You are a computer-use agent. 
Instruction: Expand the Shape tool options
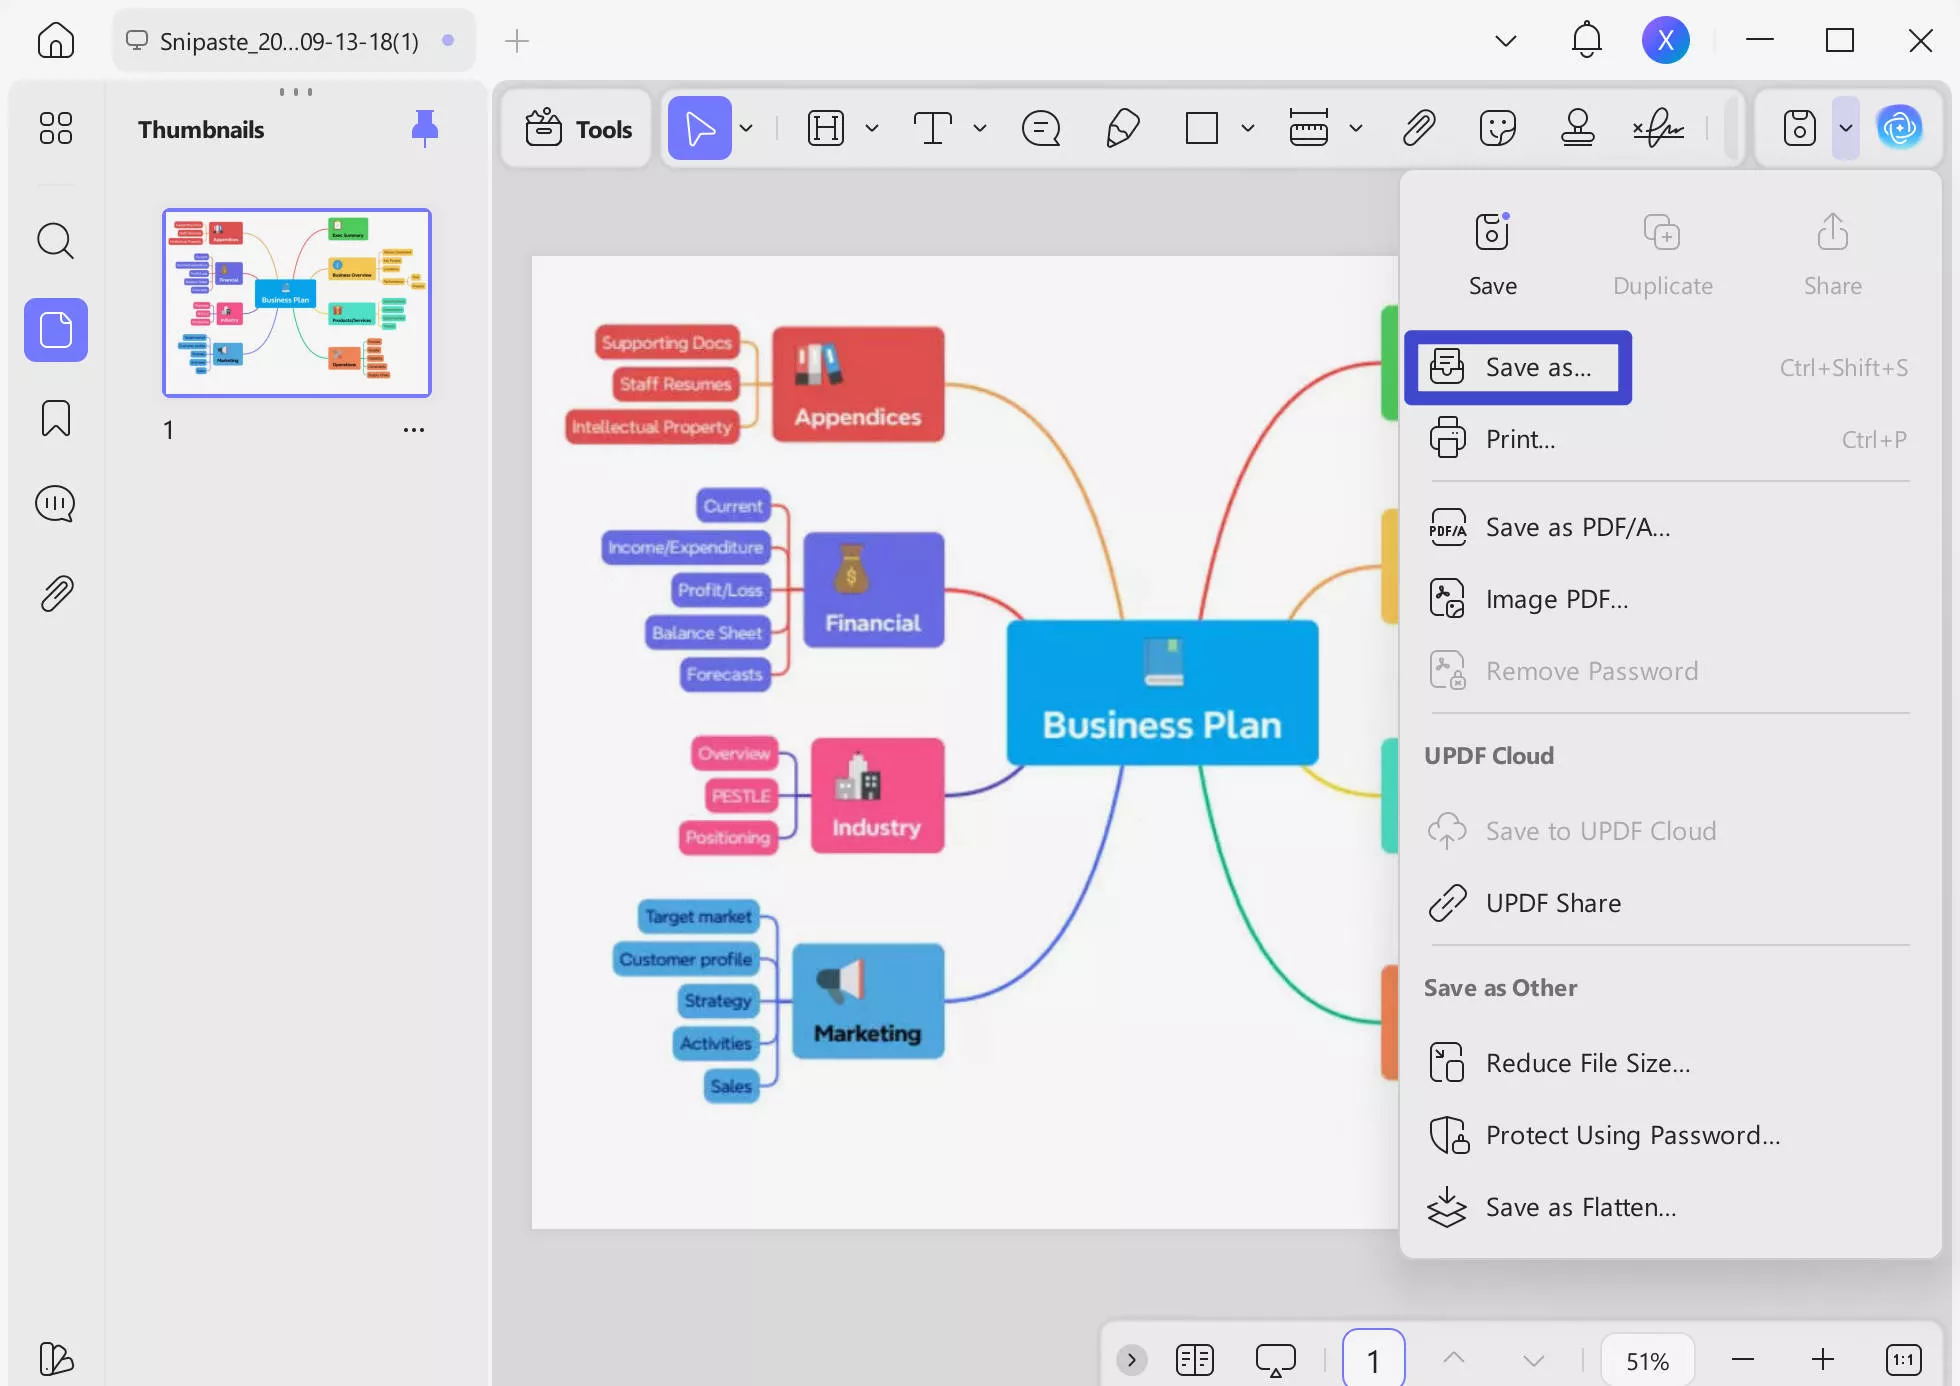(x=1247, y=128)
